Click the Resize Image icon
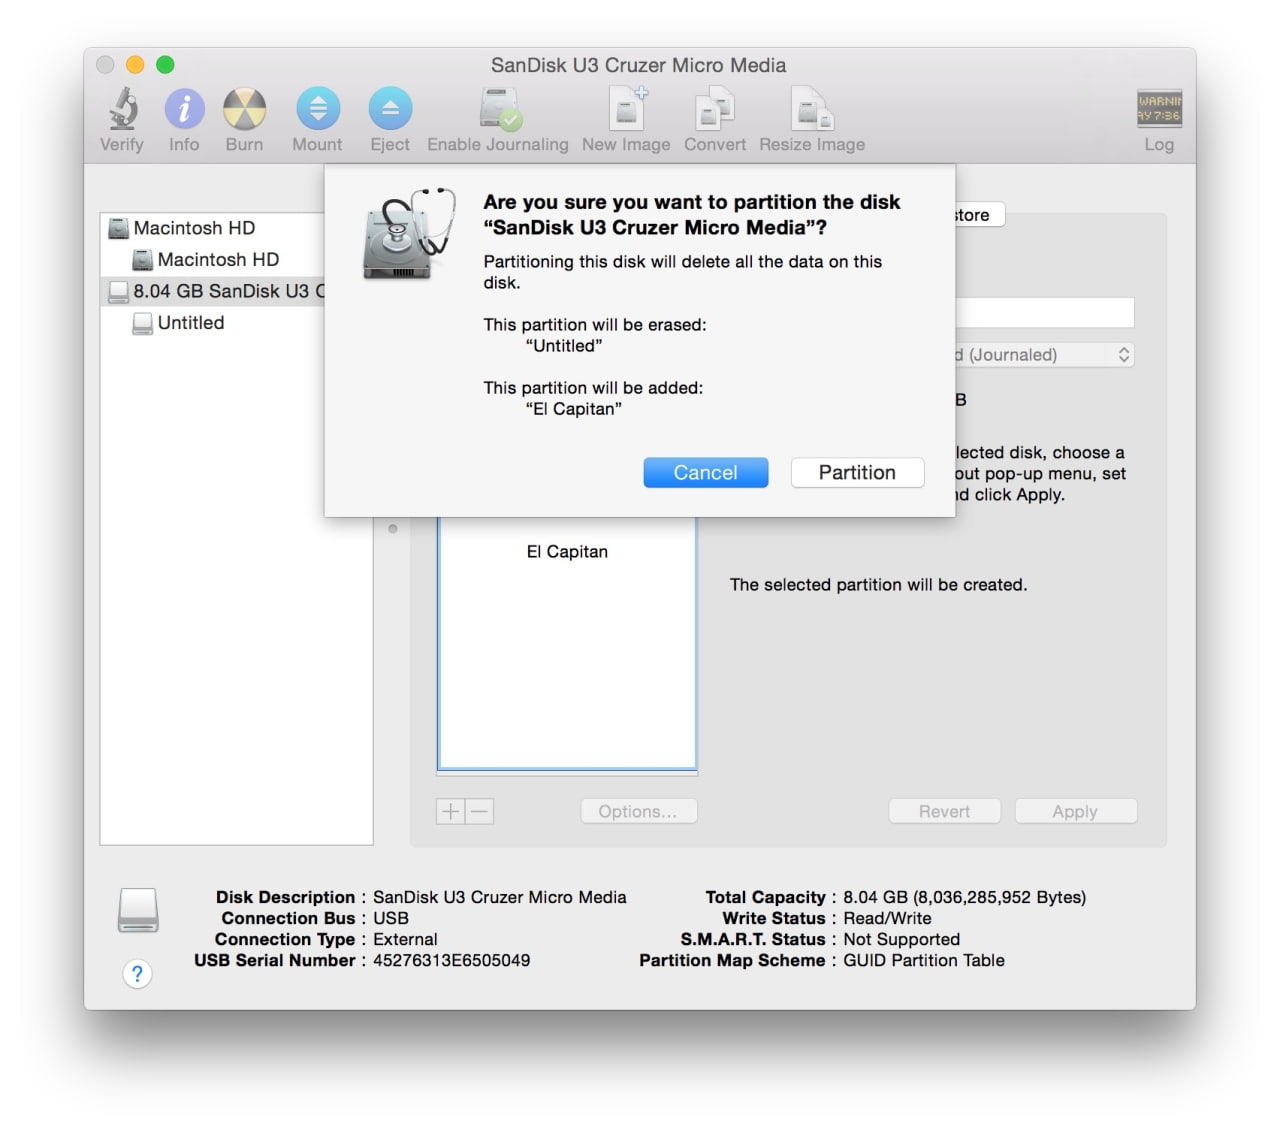The height and width of the screenshot is (1130, 1280). [x=811, y=110]
